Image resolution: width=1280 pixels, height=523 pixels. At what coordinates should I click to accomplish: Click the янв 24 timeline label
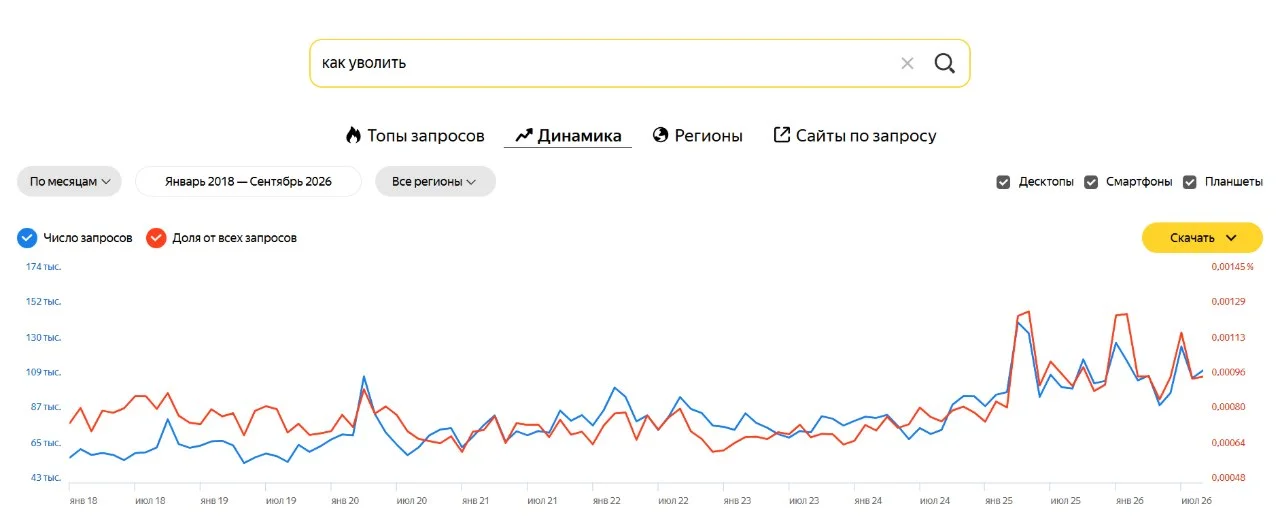click(870, 500)
